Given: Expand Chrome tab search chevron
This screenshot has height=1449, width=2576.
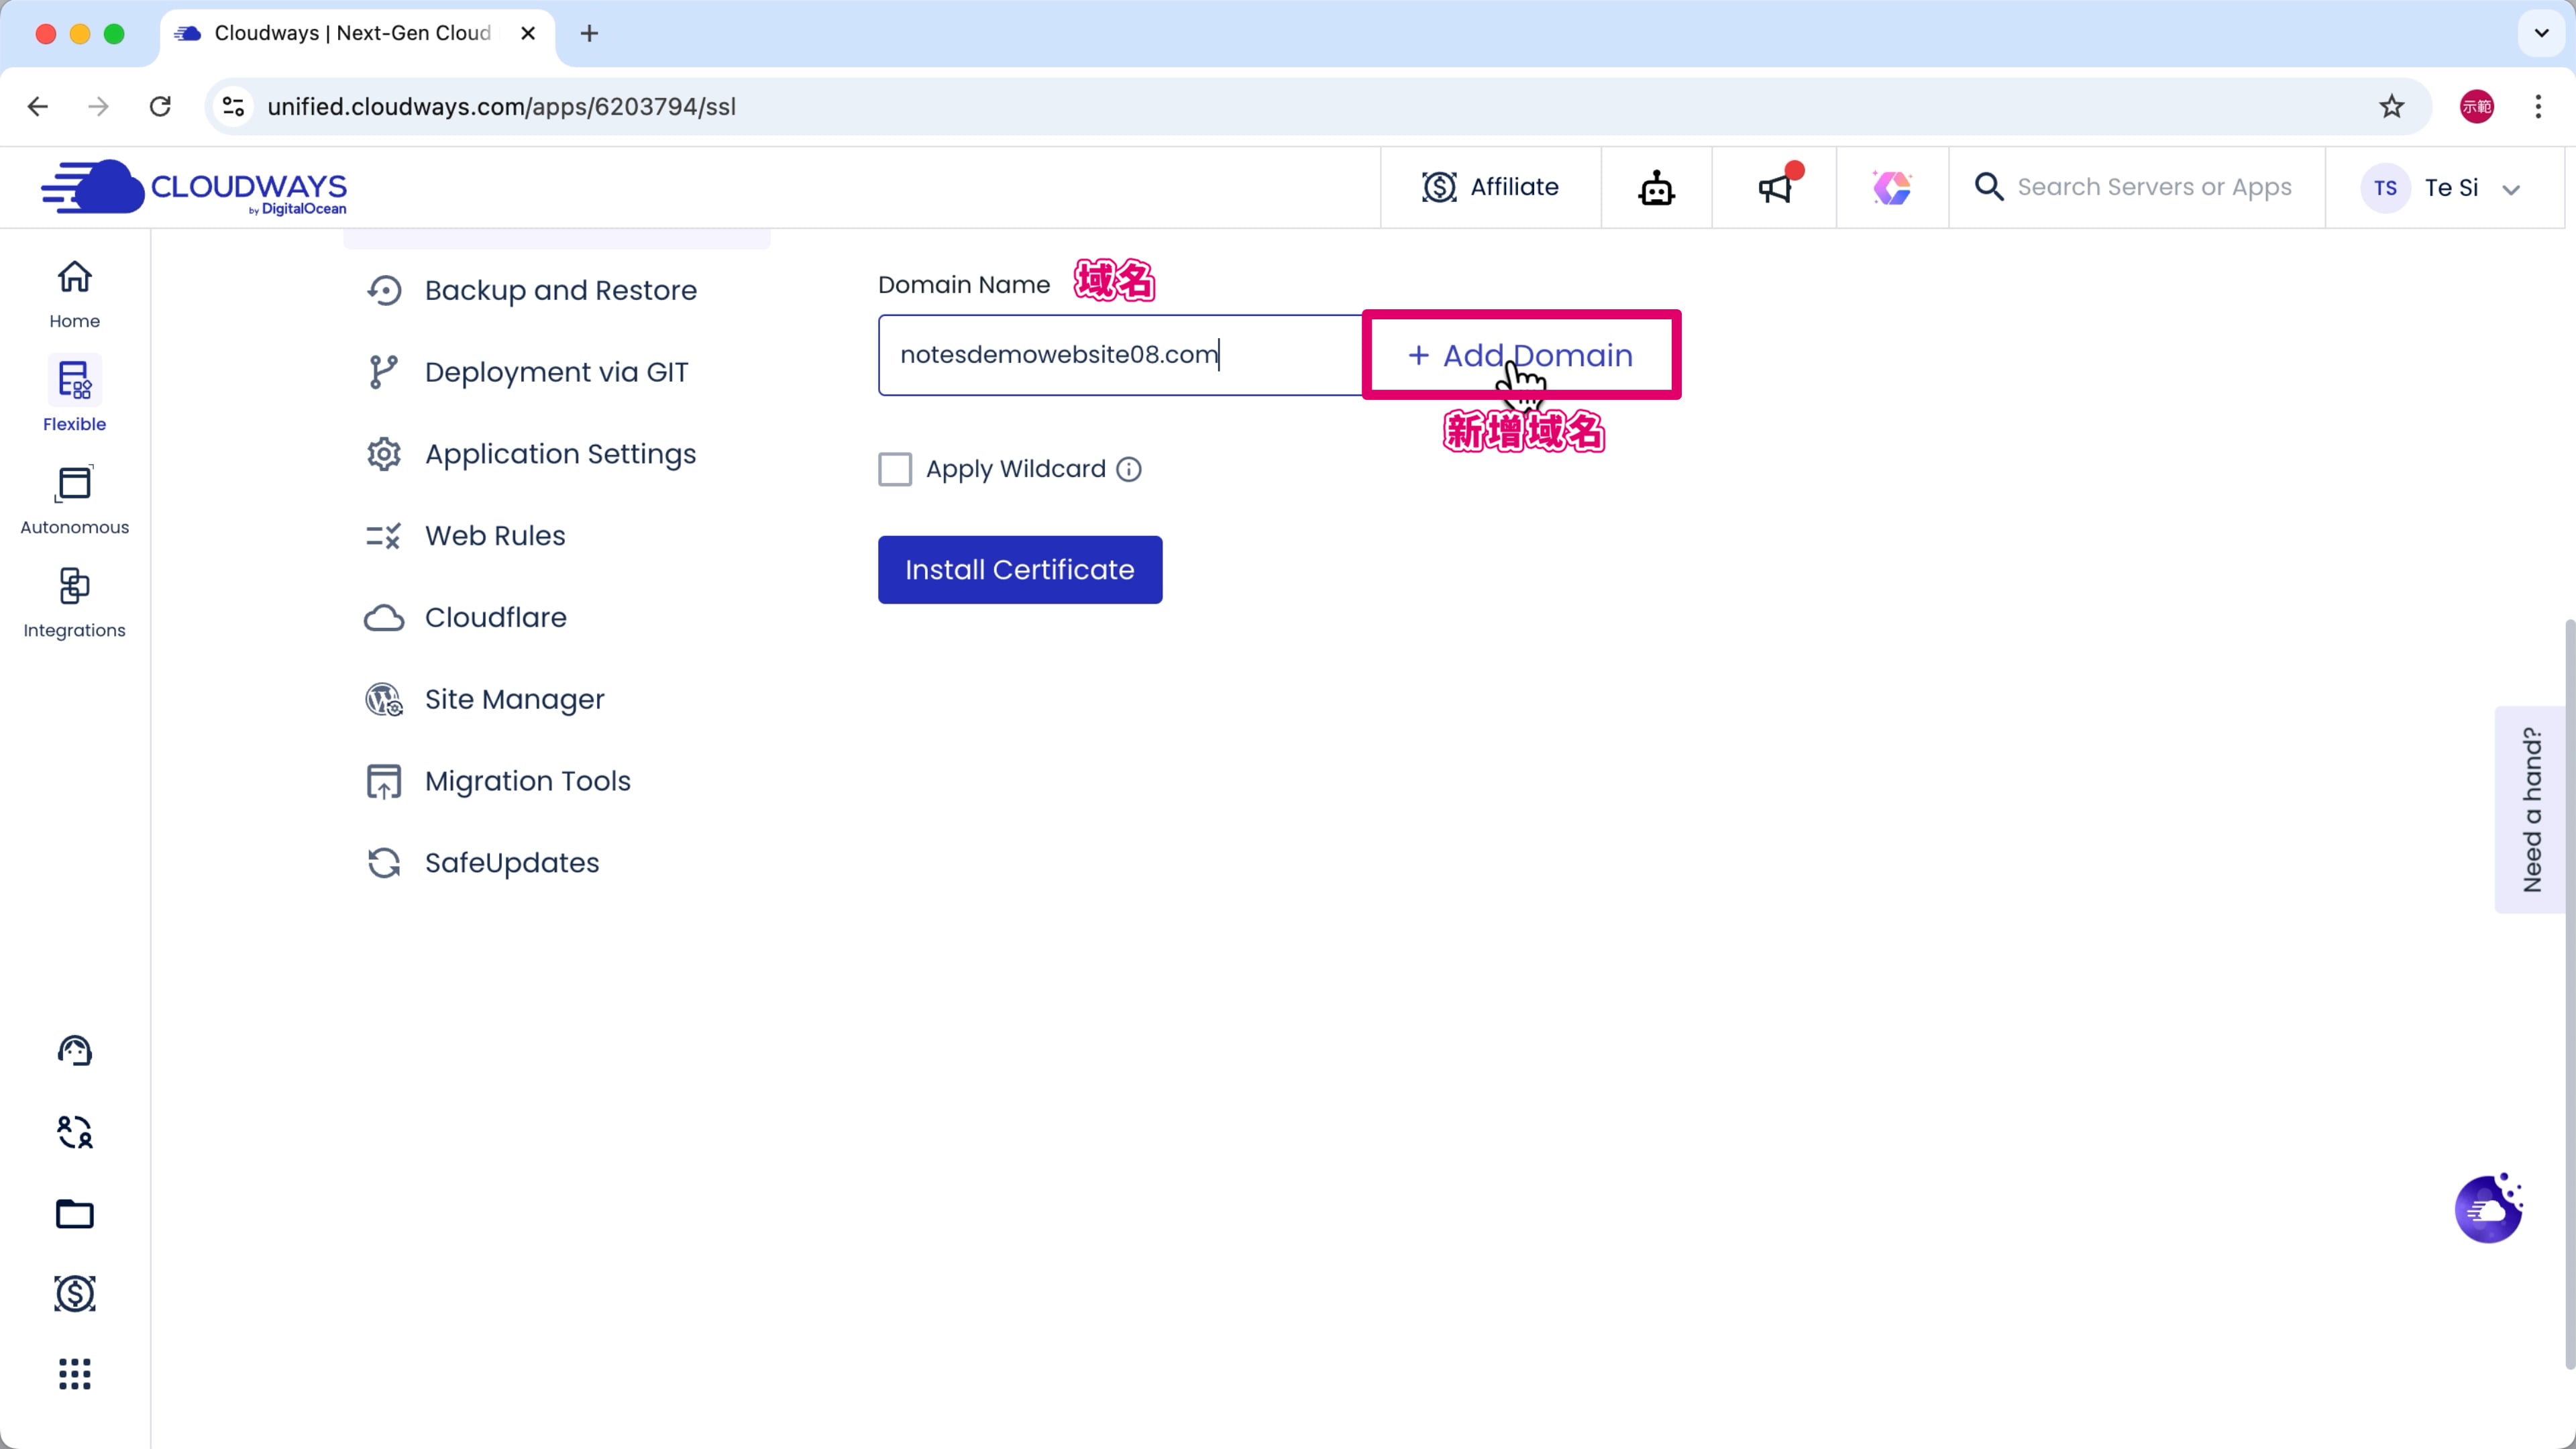Looking at the screenshot, I should click(x=2541, y=33).
